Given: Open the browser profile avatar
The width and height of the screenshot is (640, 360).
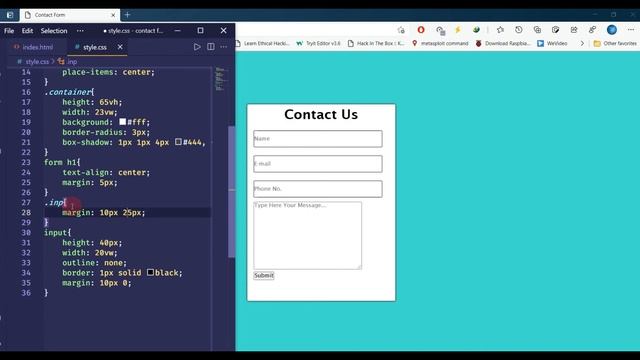Looking at the screenshot, I should [x=611, y=30].
